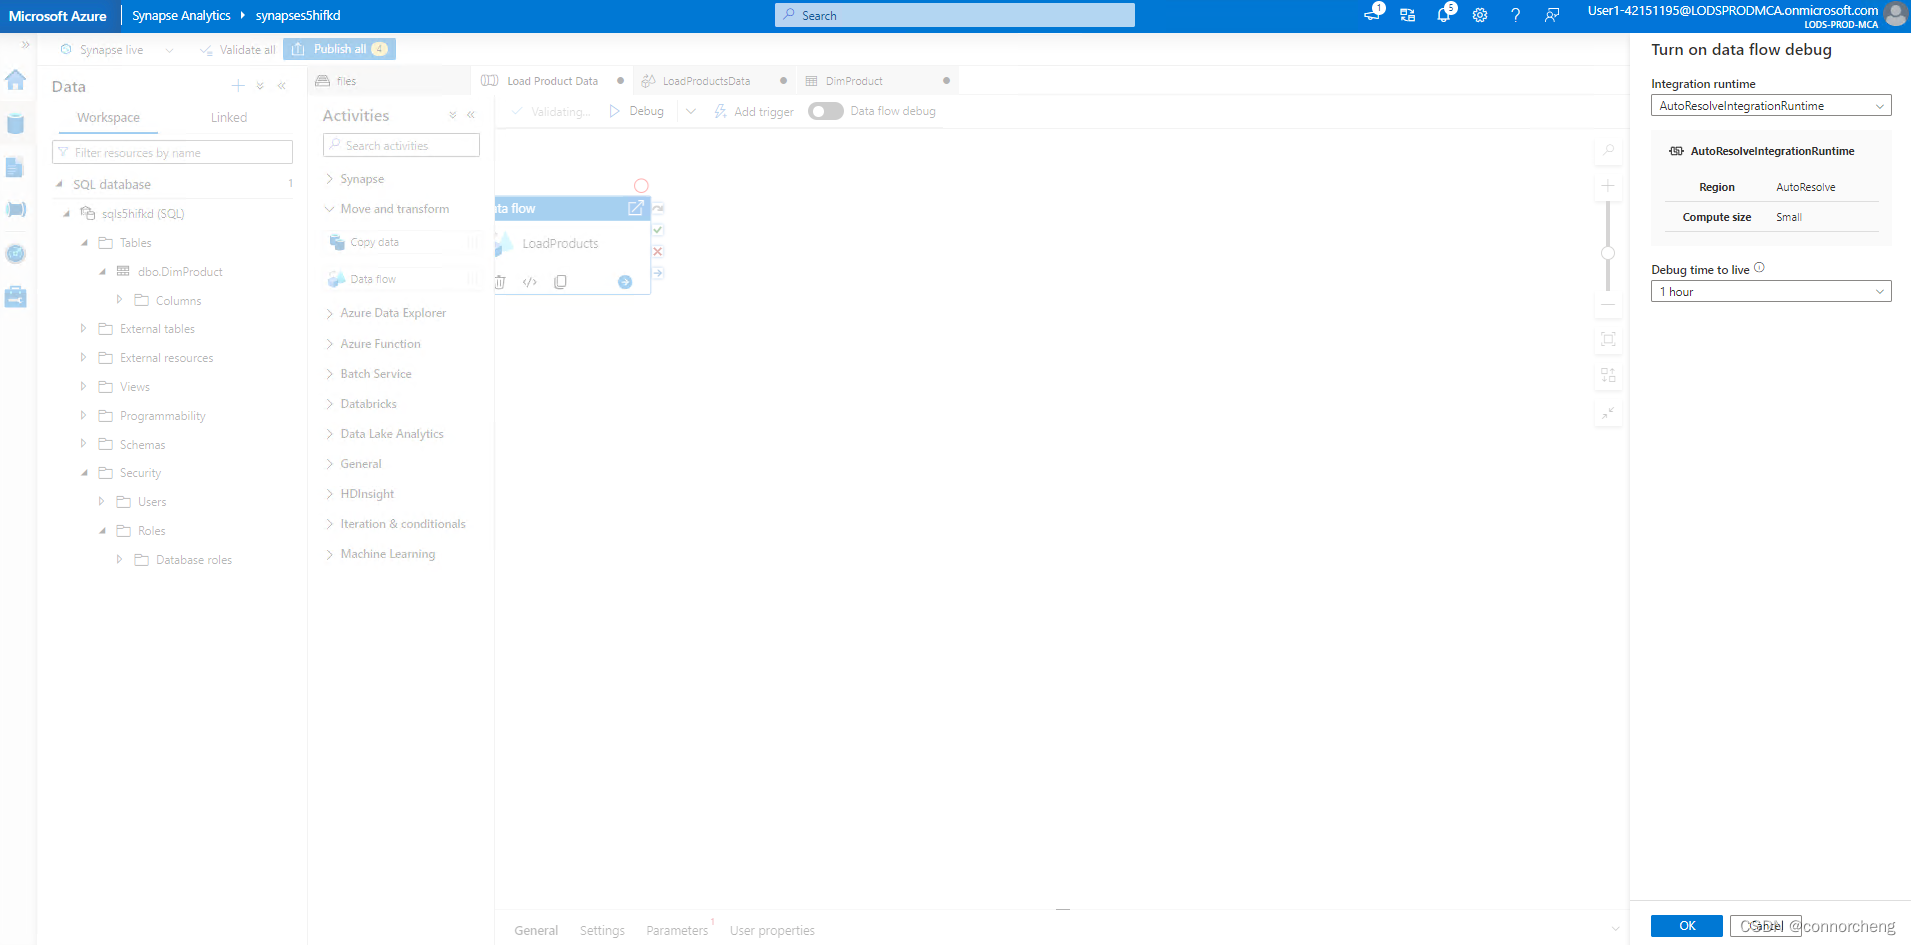Click OK to enable debug
This screenshot has height=945, width=1911.
pyautogui.click(x=1687, y=926)
